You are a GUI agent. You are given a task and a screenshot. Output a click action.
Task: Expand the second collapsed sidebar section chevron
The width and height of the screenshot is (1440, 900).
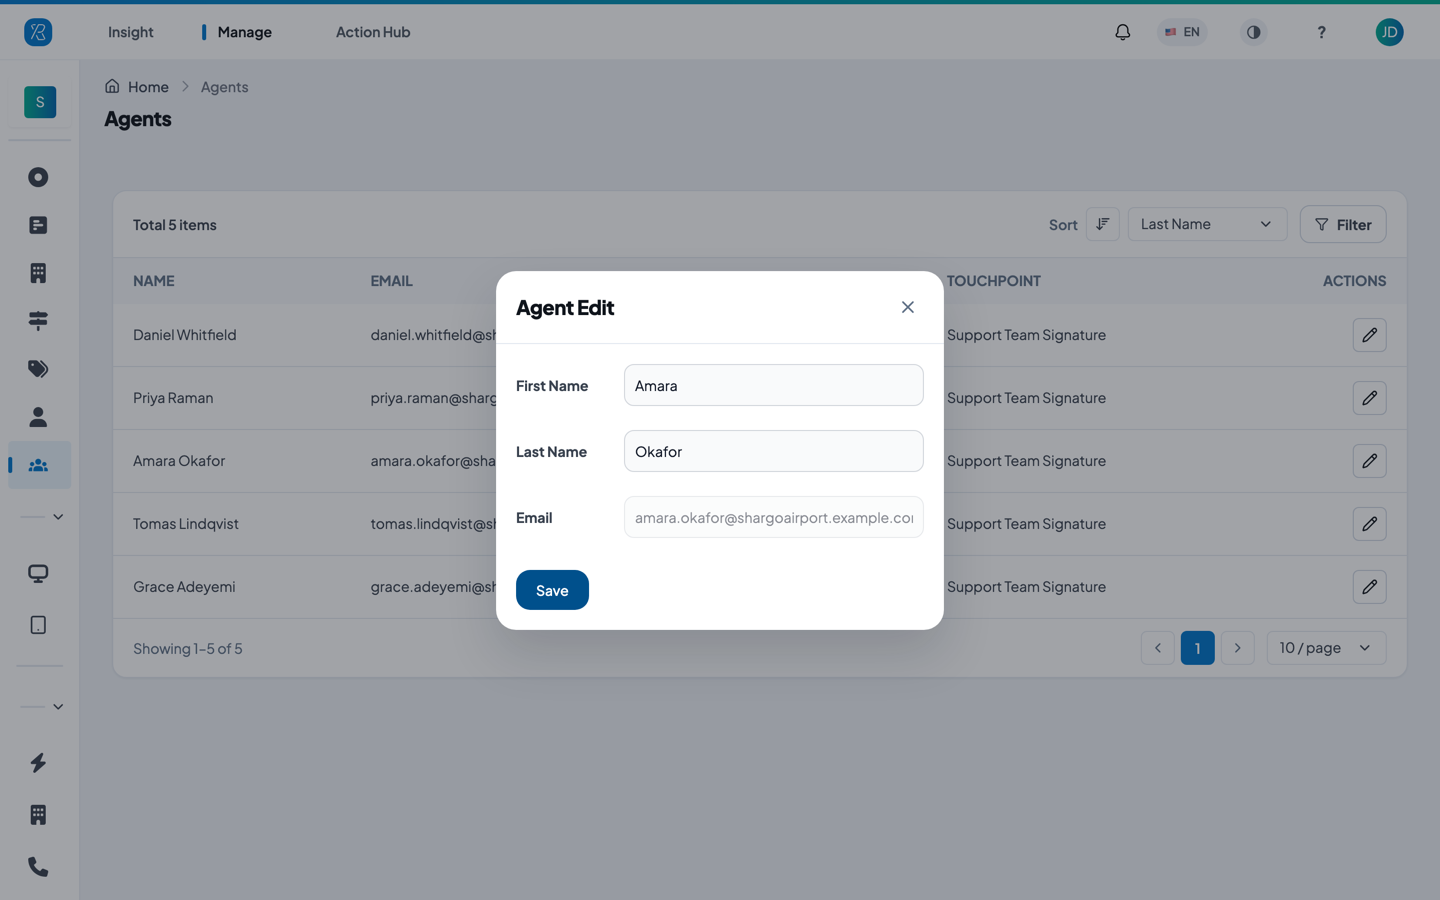(58, 707)
